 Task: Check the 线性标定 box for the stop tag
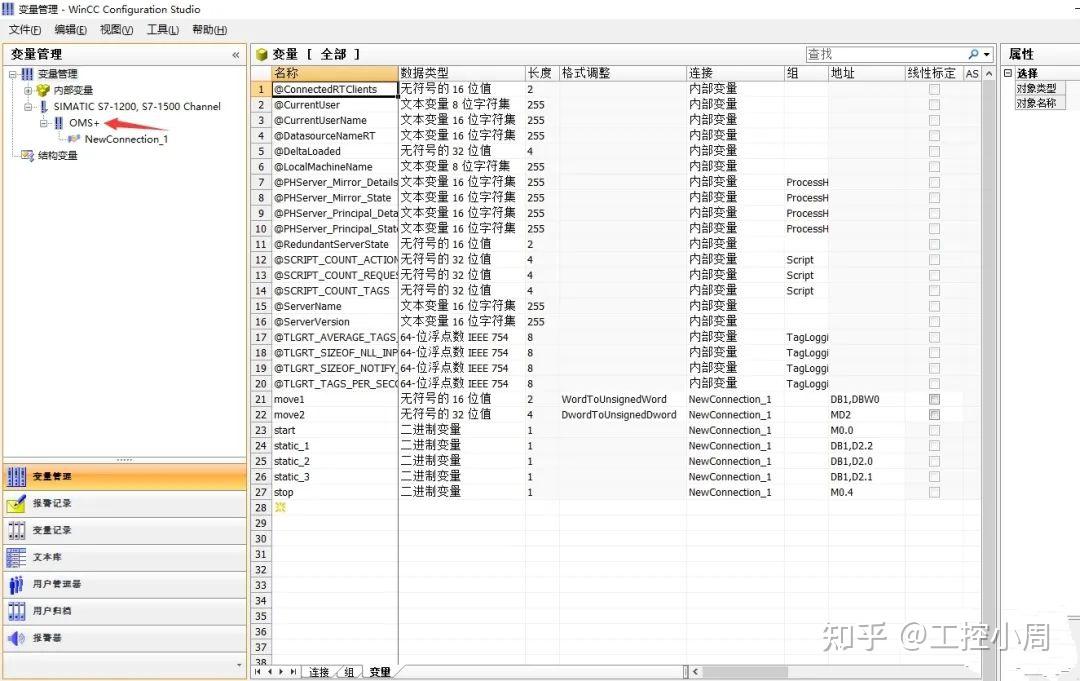click(x=934, y=491)
